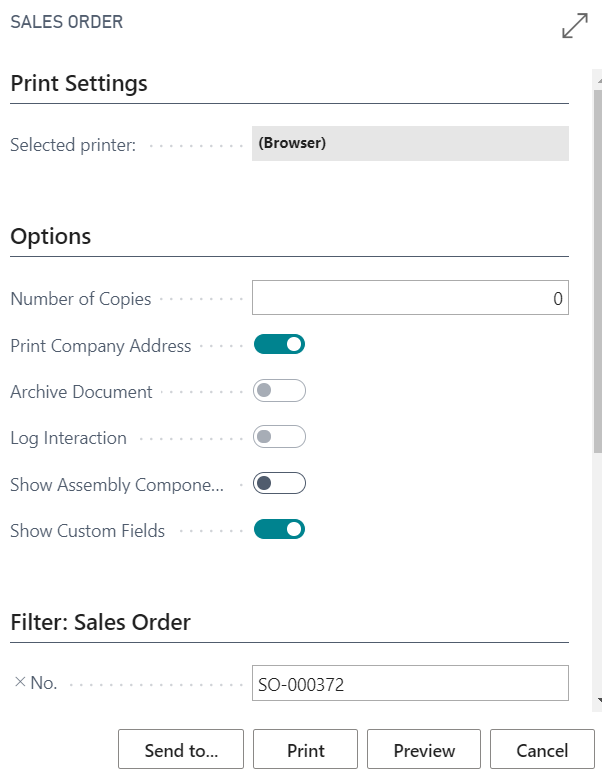Click the vertical scrollbar thumb
The image size is (602, 778).
(x=597, y=270)
